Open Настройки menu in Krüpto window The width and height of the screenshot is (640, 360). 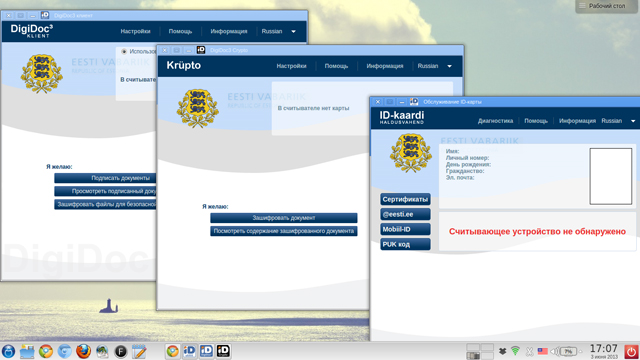pyautogui.click(x=291, y=66)
